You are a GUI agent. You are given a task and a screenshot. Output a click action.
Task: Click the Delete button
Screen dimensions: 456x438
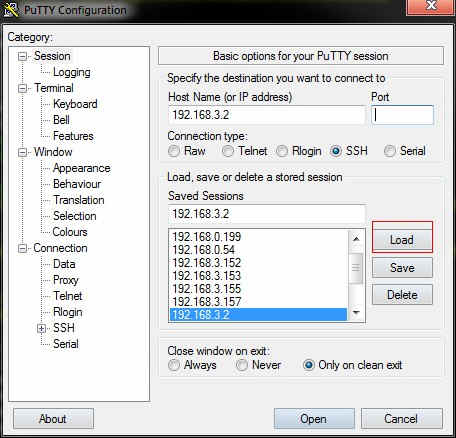point(402,295)
